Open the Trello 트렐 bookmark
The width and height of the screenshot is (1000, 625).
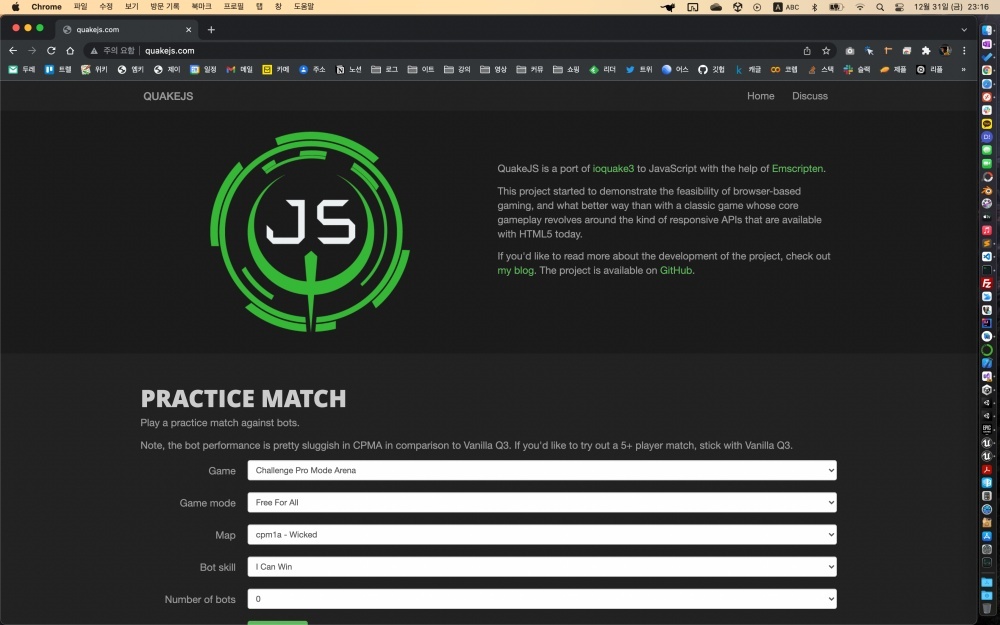pos(58,70)
